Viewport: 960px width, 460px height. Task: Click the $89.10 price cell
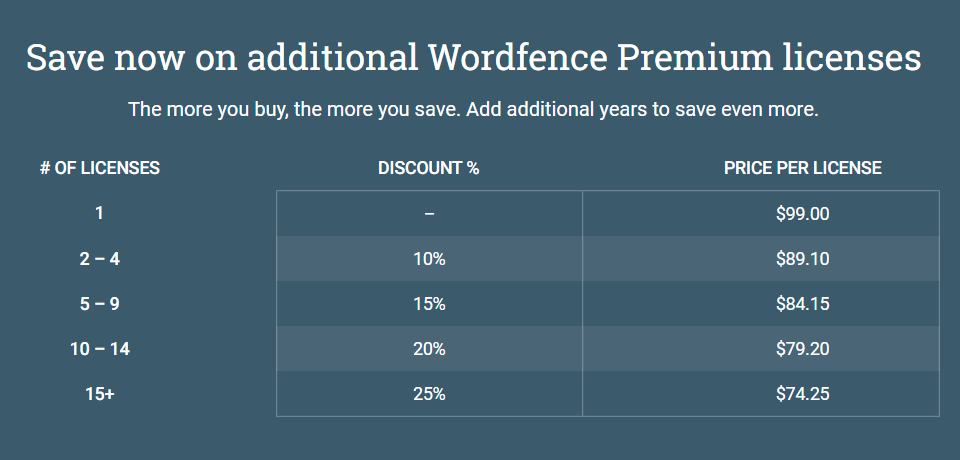[803, 259]
